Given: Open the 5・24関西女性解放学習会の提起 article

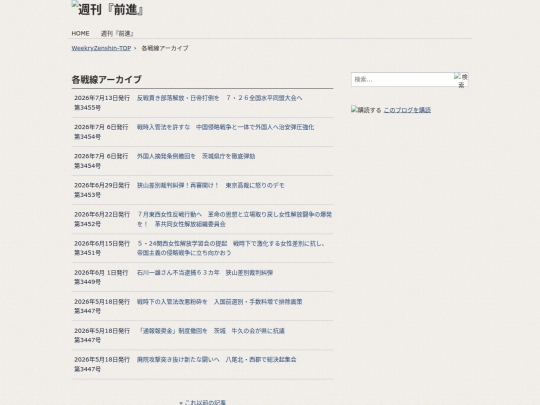Looking at the screenshot, I should [x=231, y=248].
